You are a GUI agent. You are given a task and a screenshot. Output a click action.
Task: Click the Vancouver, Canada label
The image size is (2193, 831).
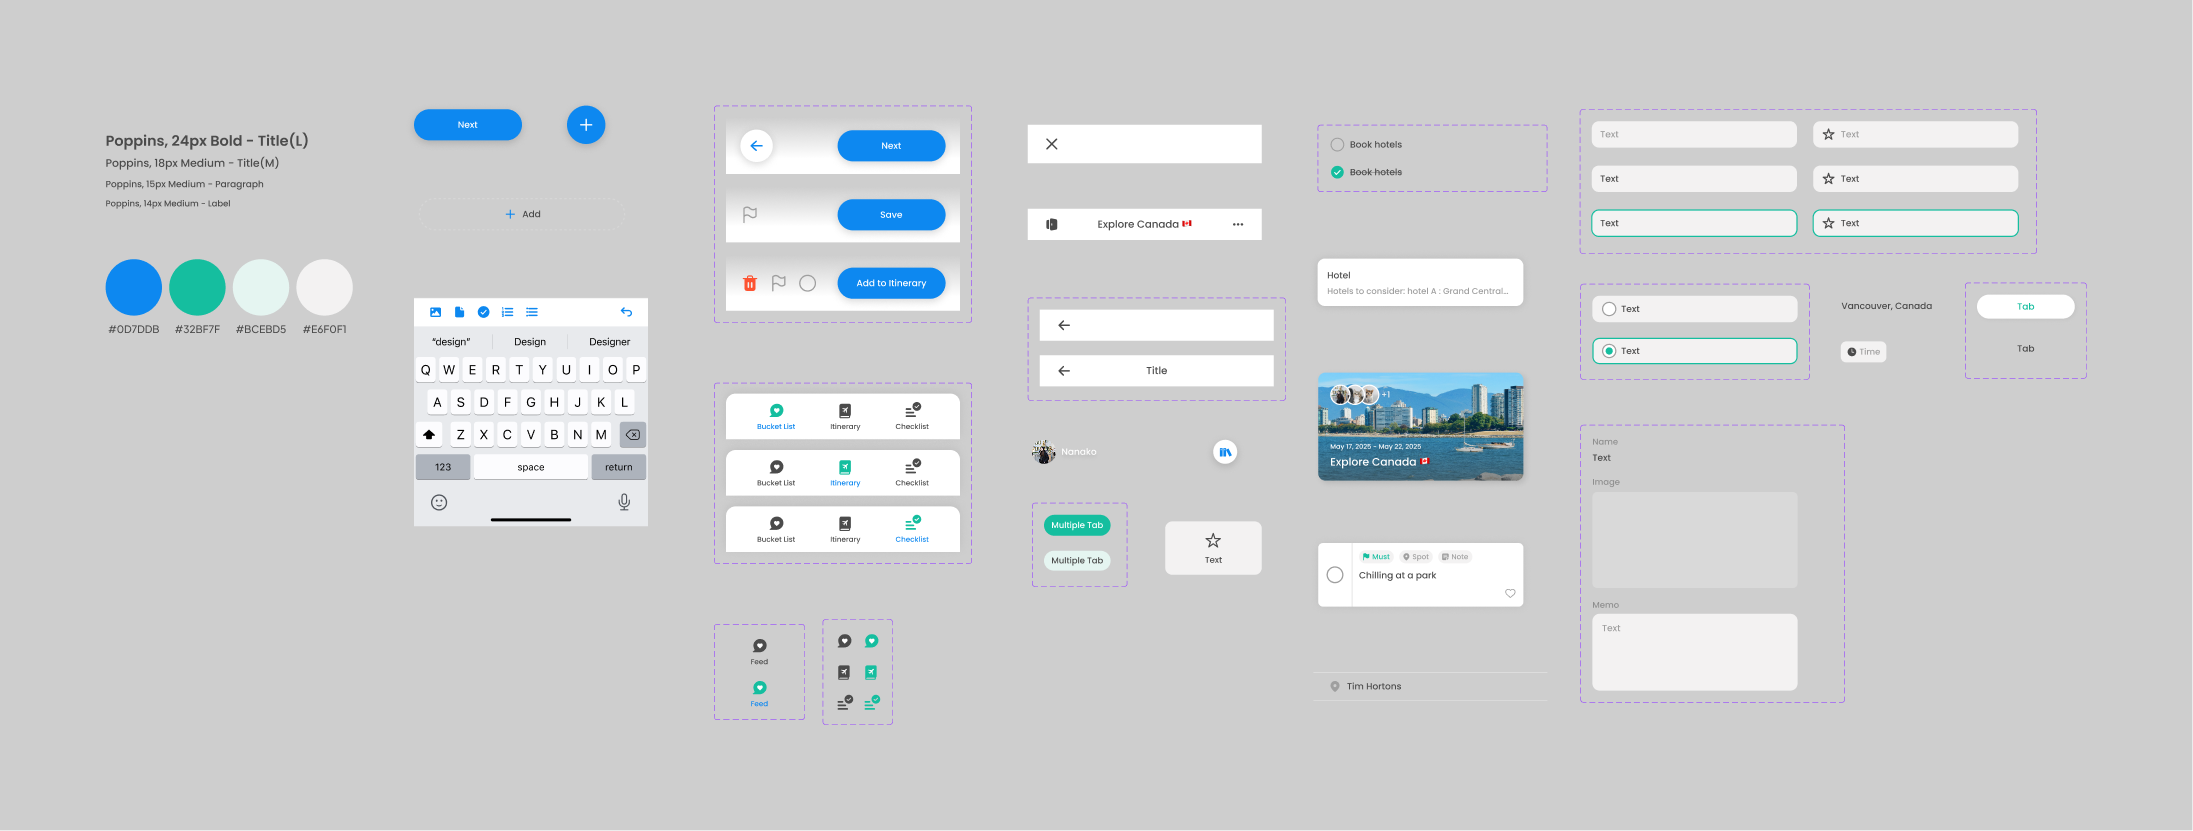tap(1886, 306)
